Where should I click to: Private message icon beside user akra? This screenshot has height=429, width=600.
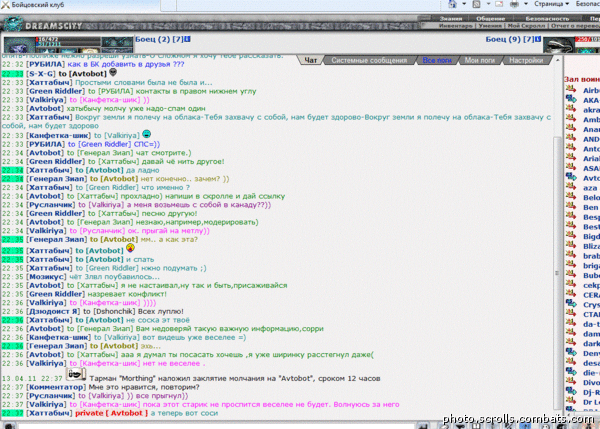pos(571,108)
